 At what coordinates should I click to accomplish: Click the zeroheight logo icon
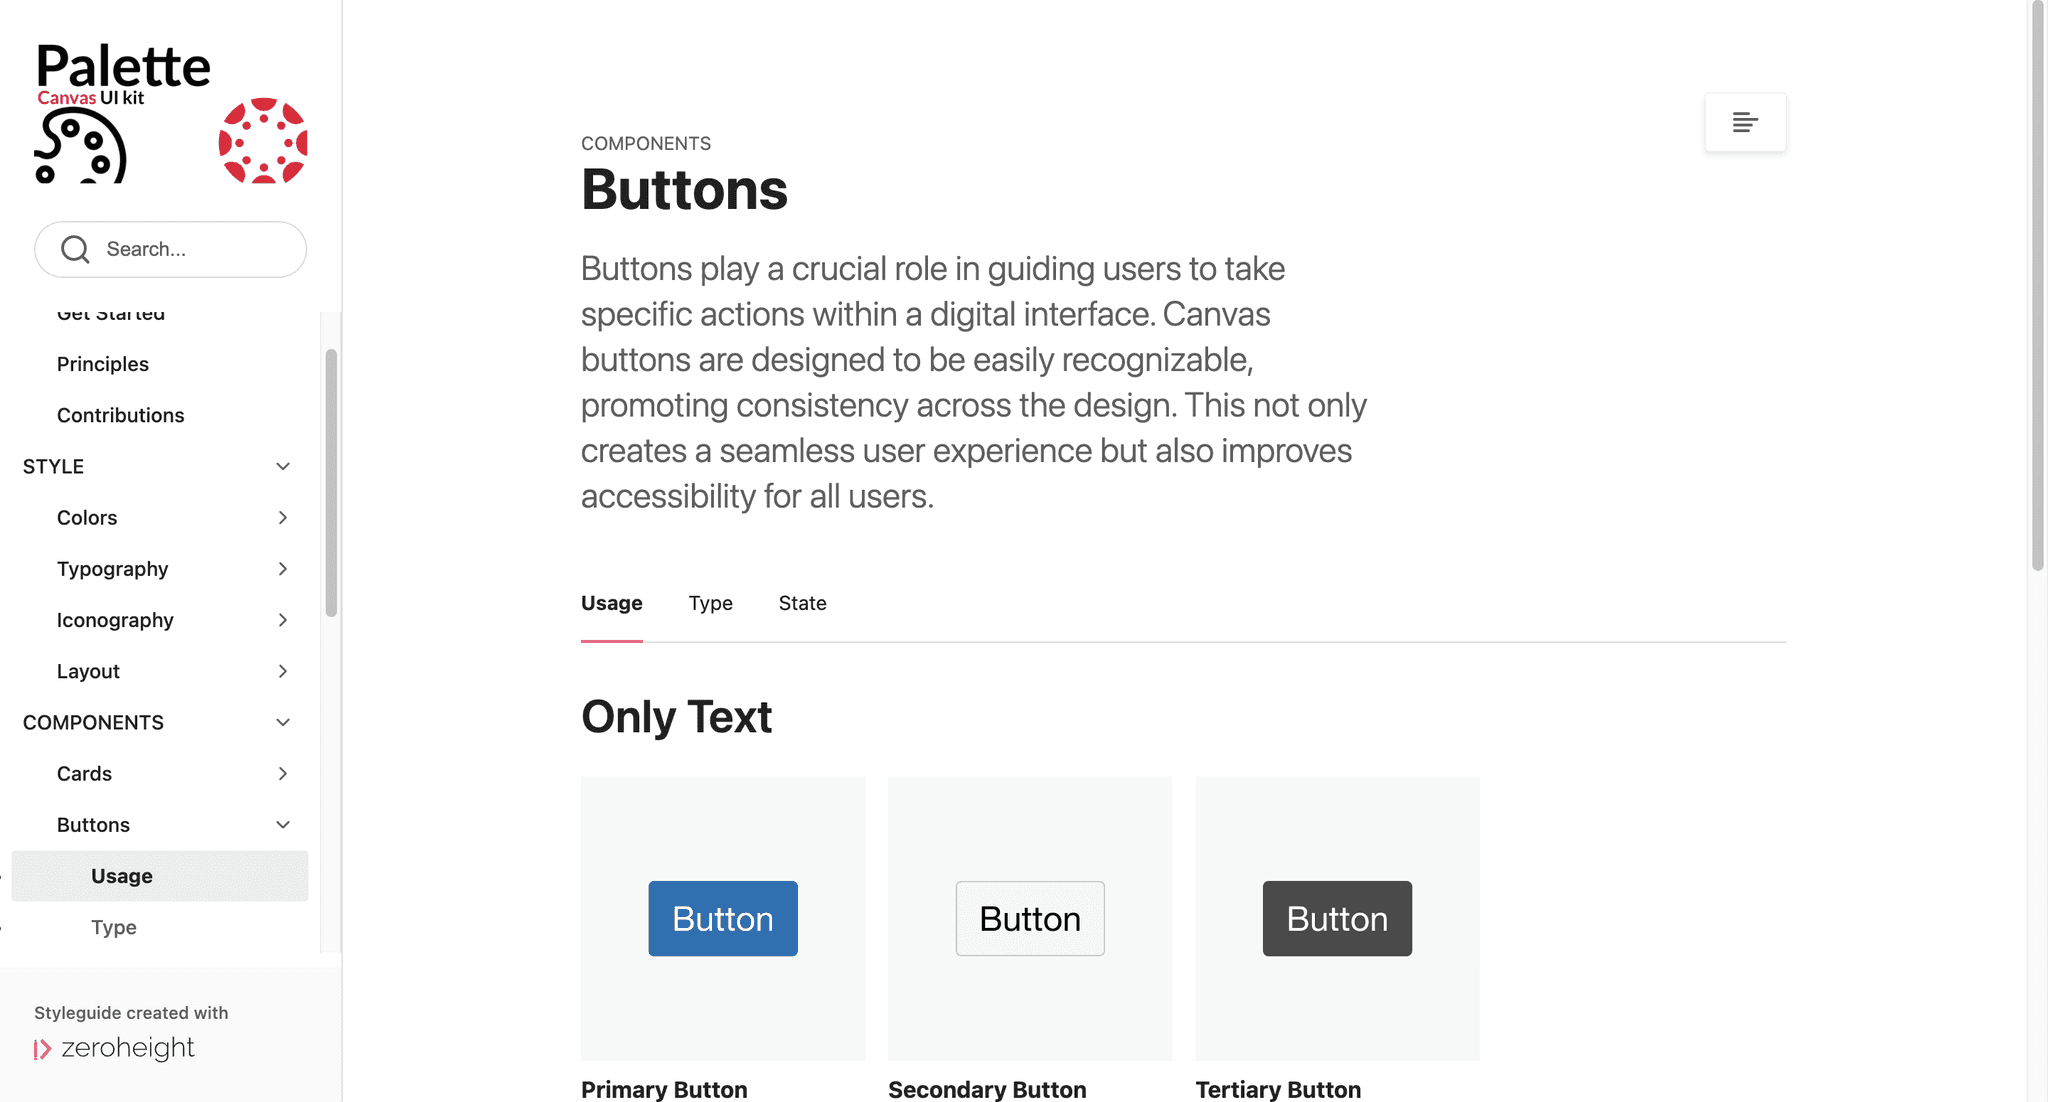tap(42, 1049)
